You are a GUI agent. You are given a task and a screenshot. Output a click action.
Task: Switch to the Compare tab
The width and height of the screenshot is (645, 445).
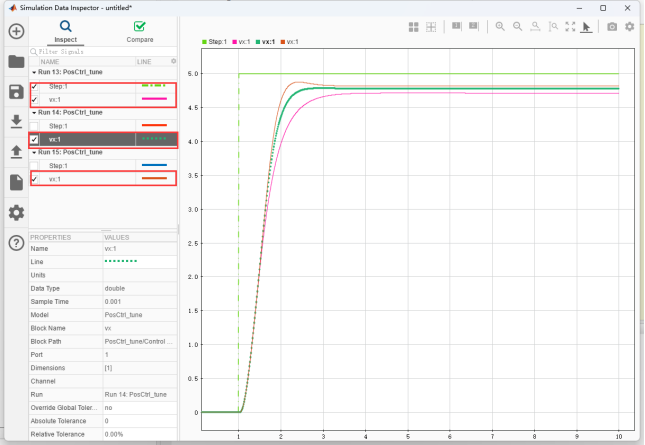pos(140,32)
